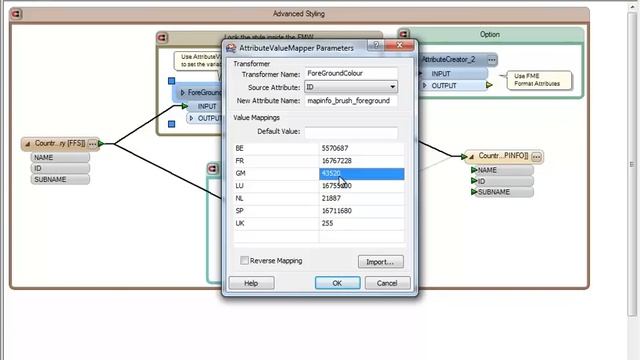
Task: Click green arrow beside SUBNAME in writer
Action: (474, 192)
